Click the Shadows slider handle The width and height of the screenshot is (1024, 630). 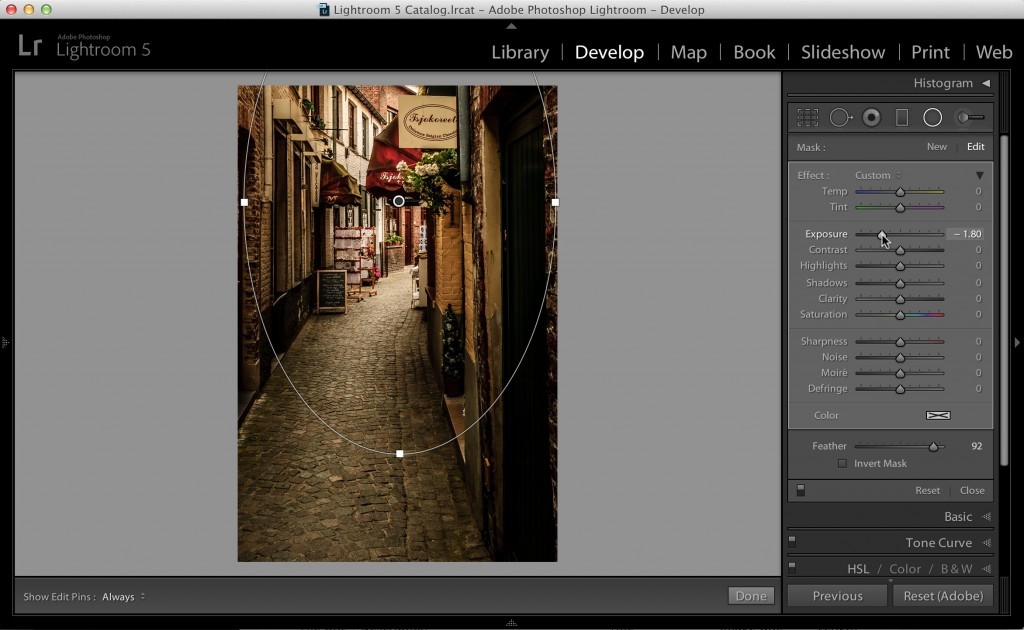click(900, 283)
